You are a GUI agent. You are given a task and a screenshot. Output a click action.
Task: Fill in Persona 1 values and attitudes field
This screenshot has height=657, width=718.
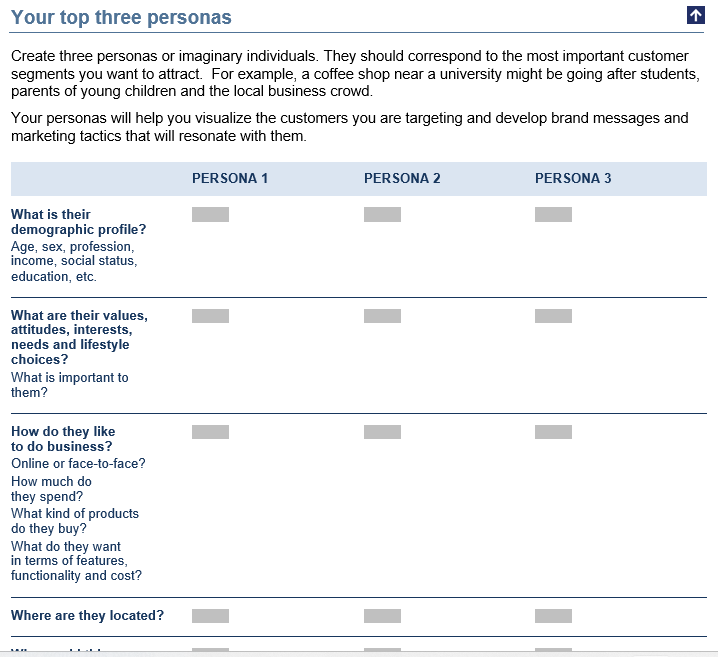(210, 316)
